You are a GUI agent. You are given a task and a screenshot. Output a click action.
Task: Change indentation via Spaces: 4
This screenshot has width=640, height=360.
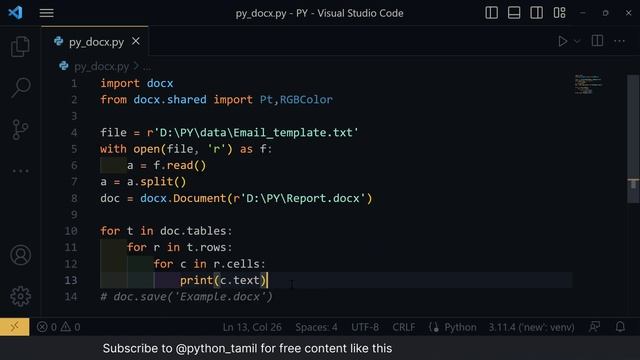pyautogui.click(x=316, y=327)
